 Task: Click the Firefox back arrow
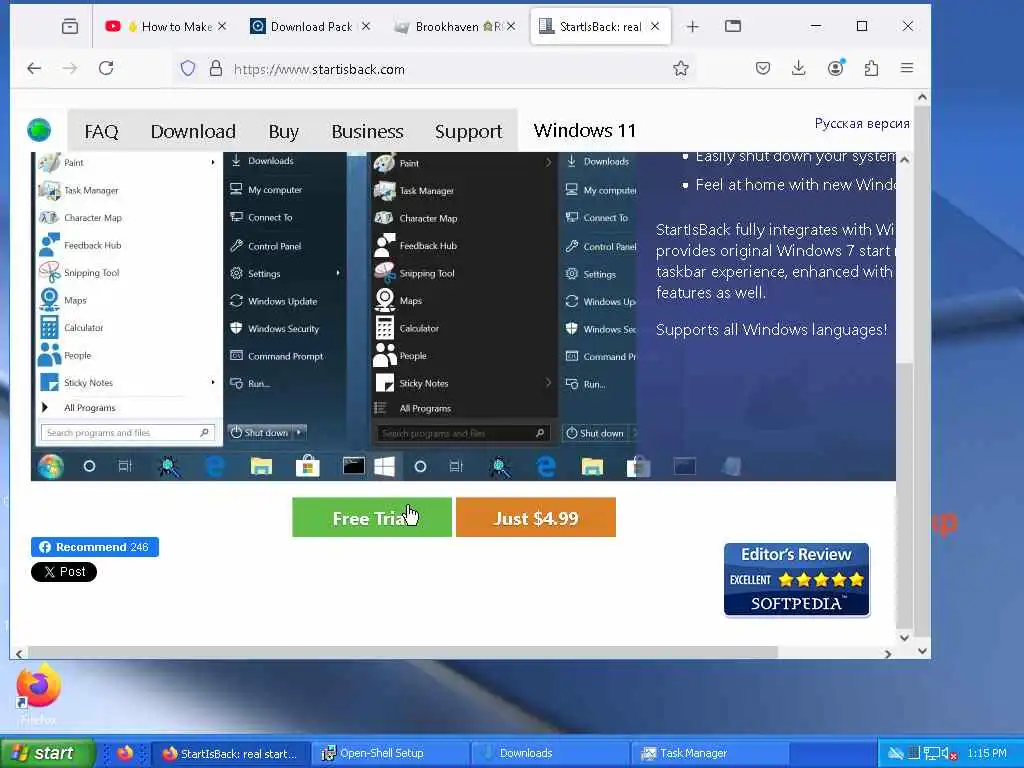(34, 68)
